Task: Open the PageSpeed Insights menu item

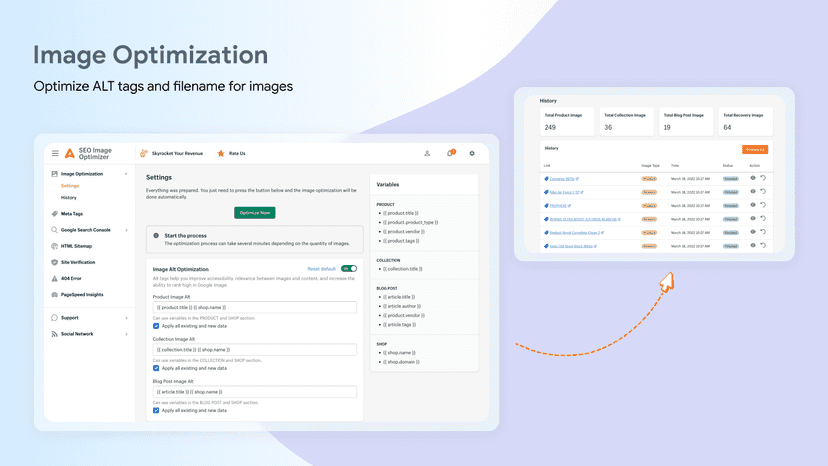Action: (x=82, y=295)
